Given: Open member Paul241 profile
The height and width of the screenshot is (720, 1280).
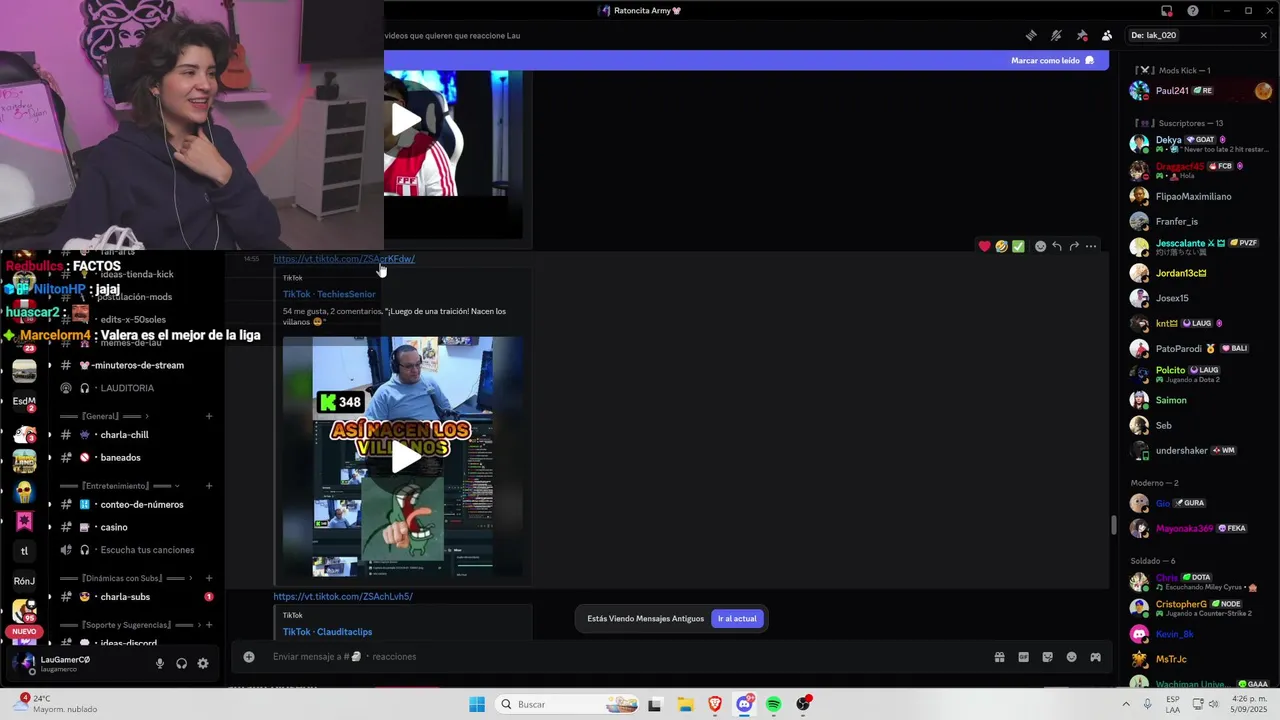Looking at the screenshot, I should 1200,91.
